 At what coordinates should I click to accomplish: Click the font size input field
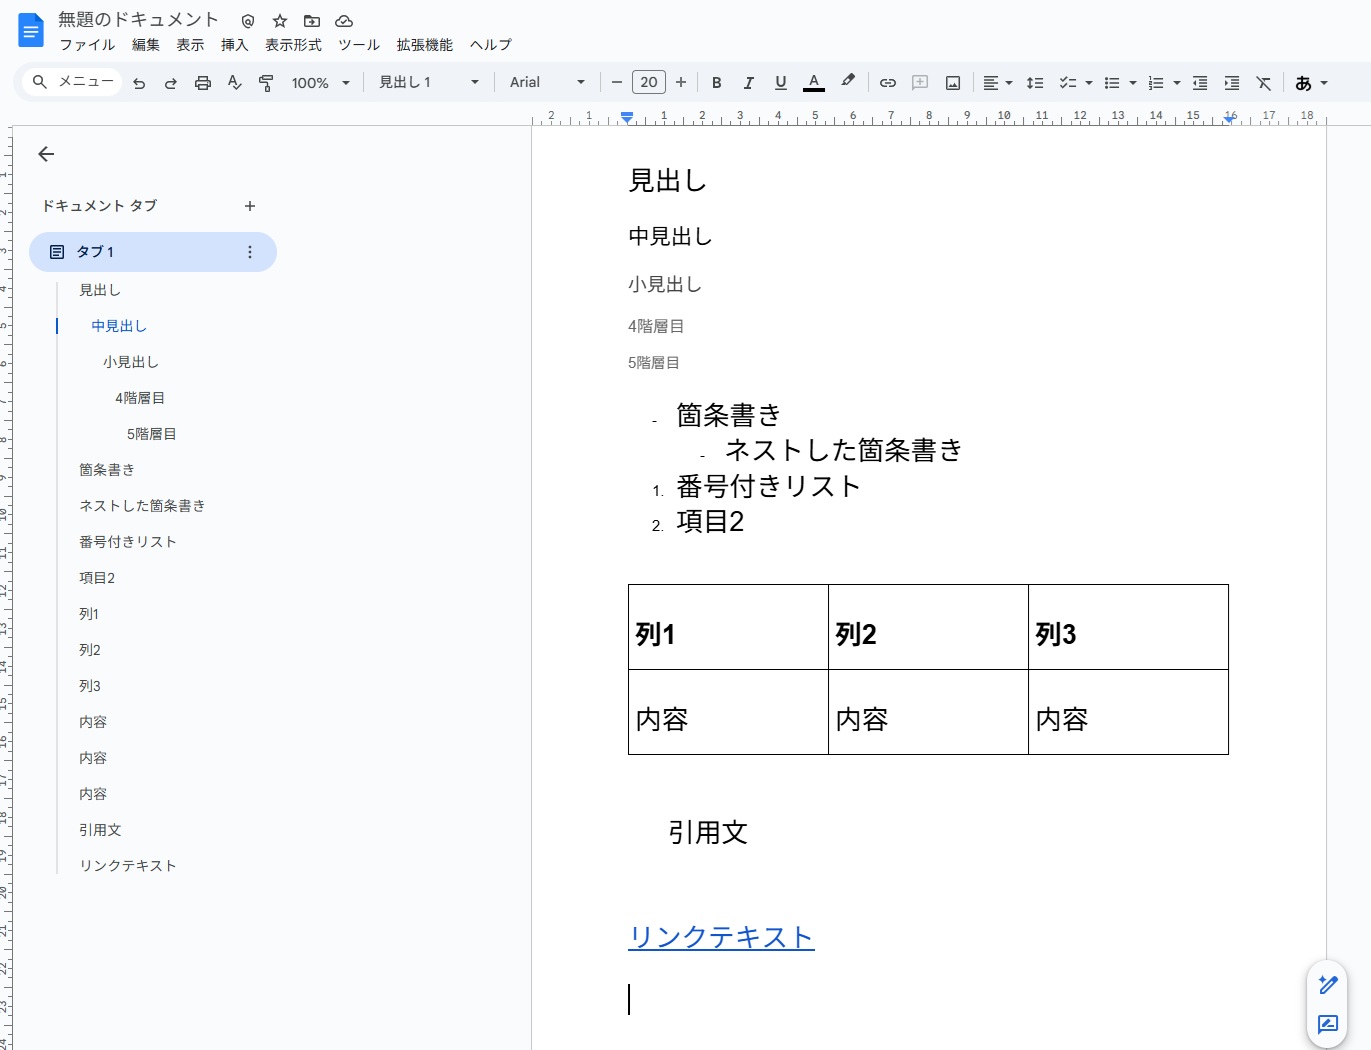pyautogui.click(x=649, y=82)
